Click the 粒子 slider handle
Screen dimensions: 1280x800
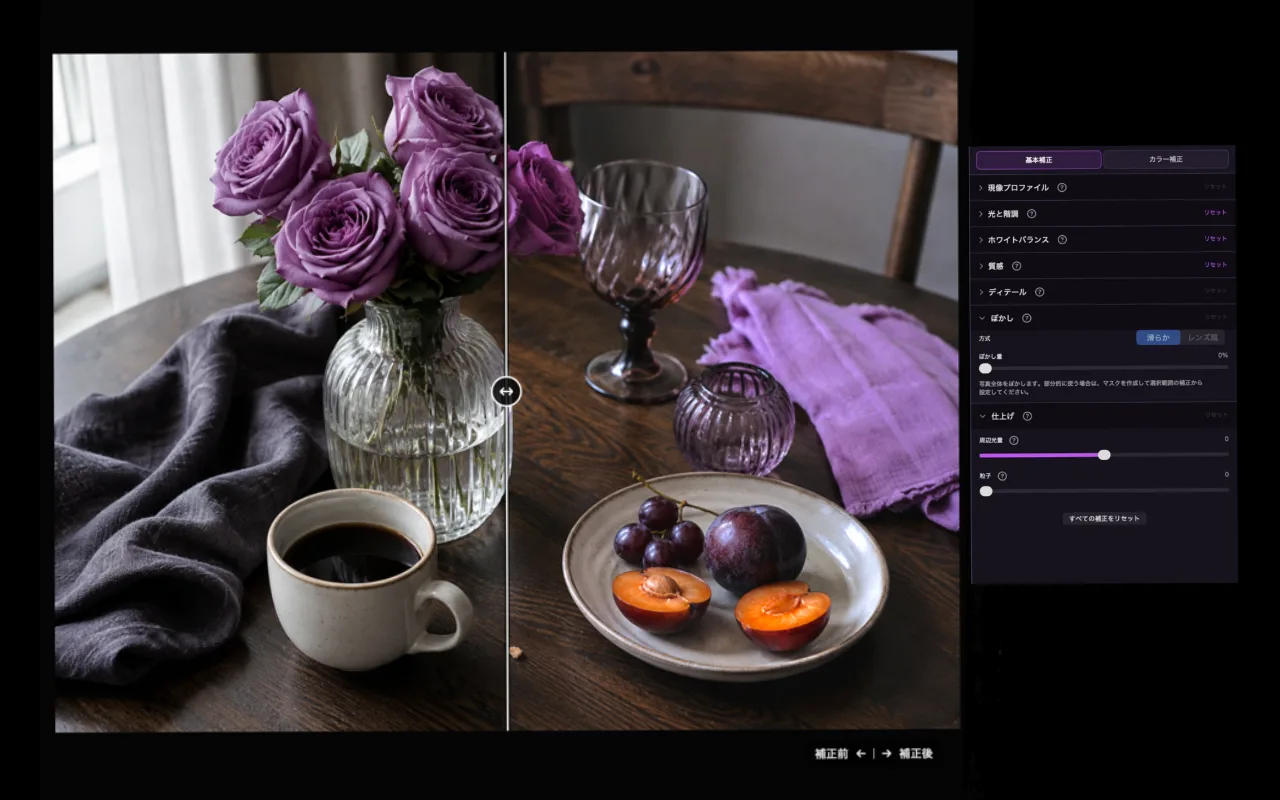(986, 491)
